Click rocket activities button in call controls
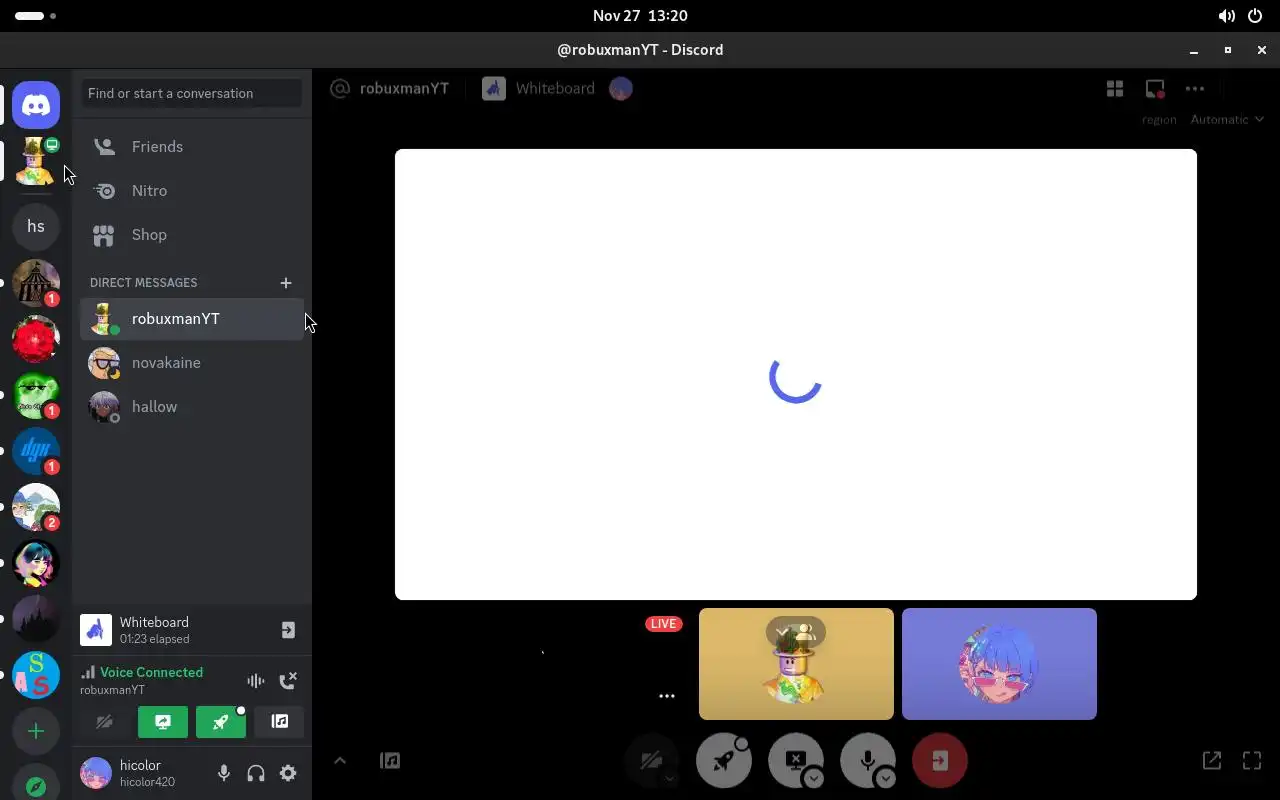The height and width of the screenshot is (800, 1280). click(x=723, y=760)
